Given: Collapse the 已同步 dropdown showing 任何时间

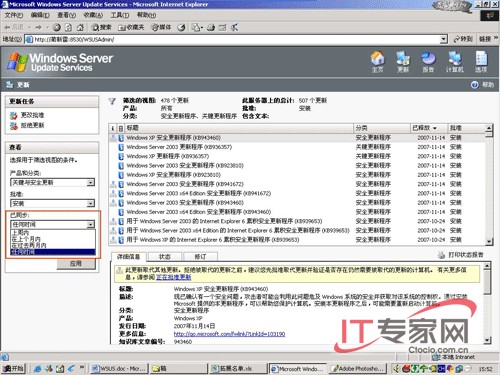Looking at the screenshot, I should click(90, 225).
